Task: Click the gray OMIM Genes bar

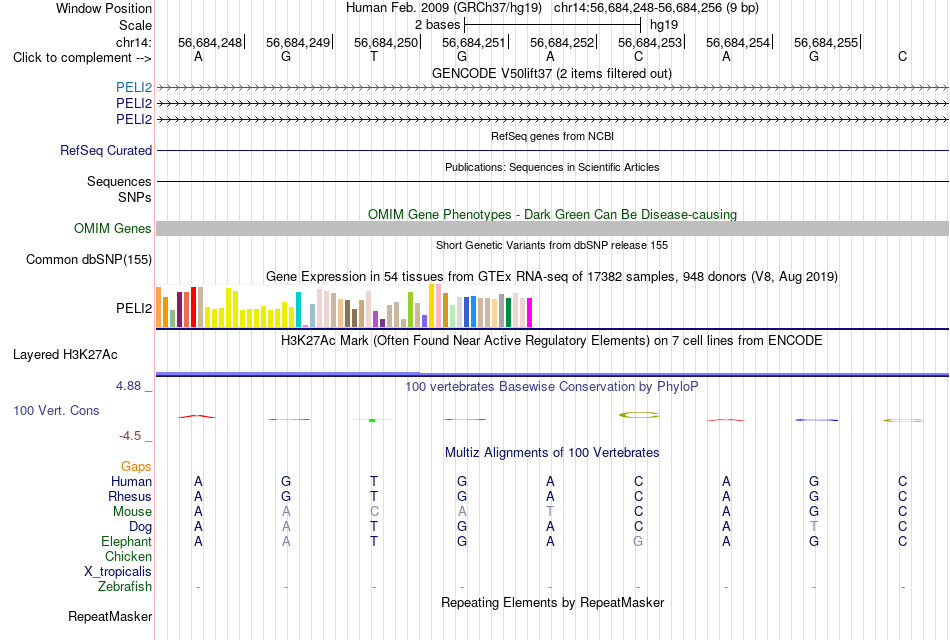Action: point(552,228)
